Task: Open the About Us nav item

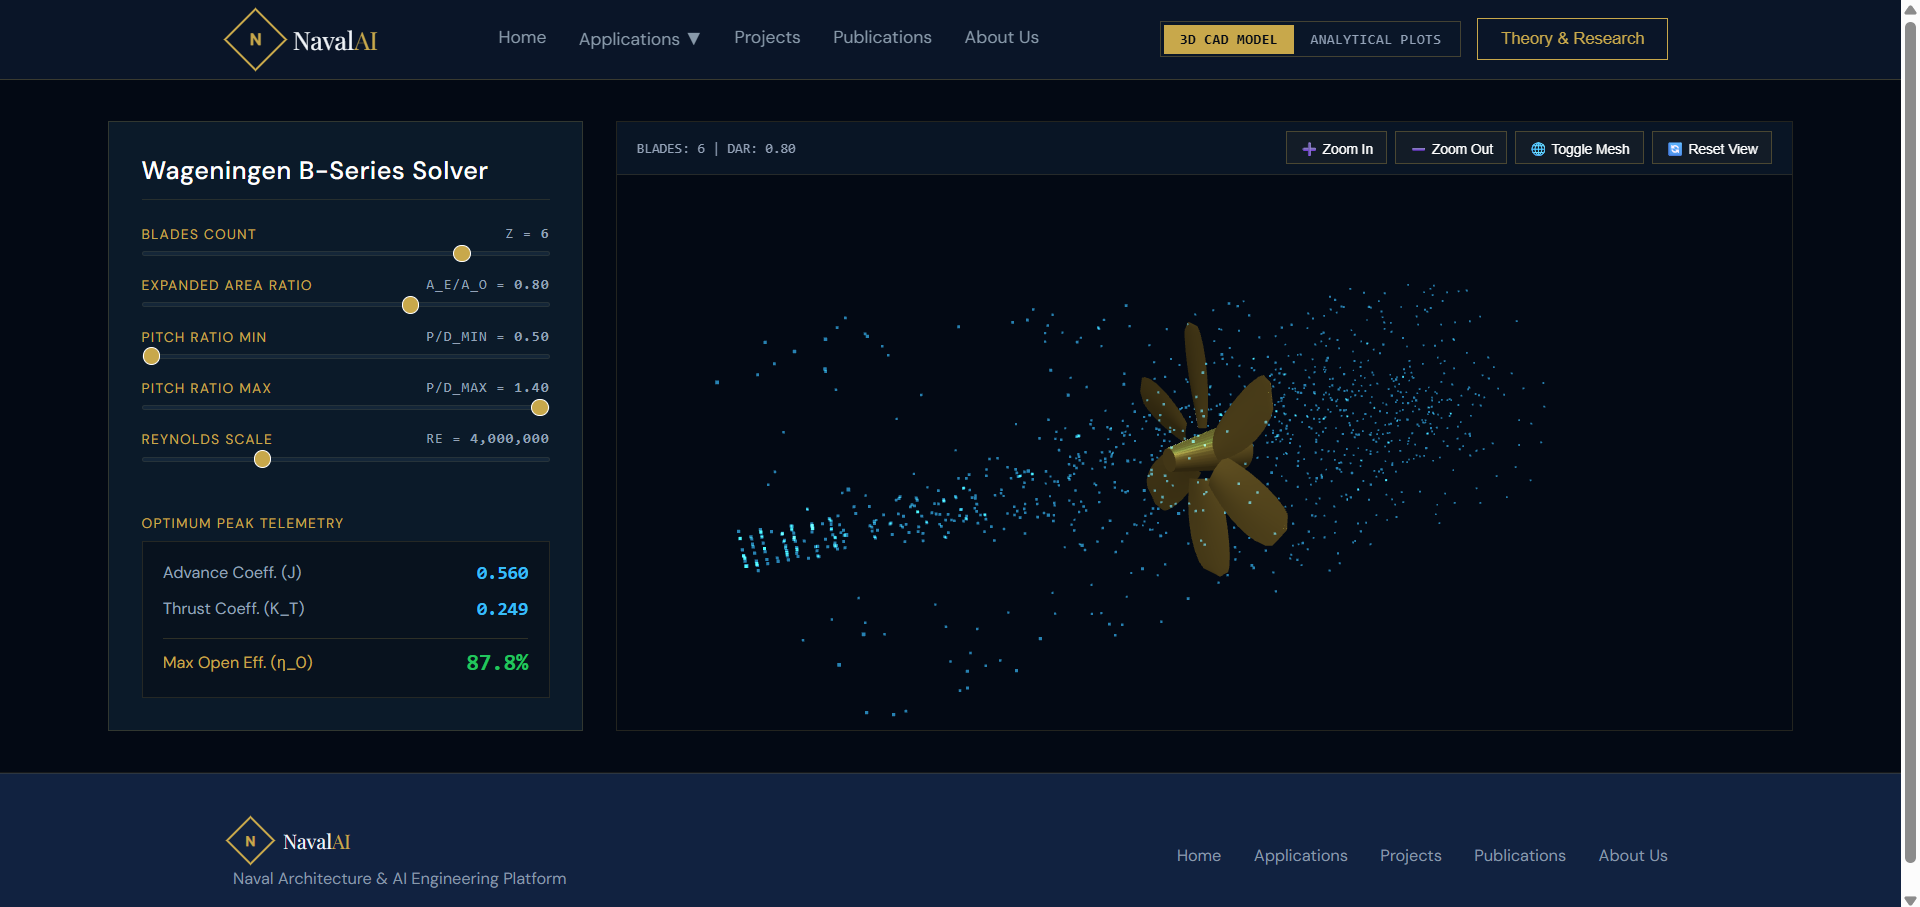Action: coord(1001,37)
